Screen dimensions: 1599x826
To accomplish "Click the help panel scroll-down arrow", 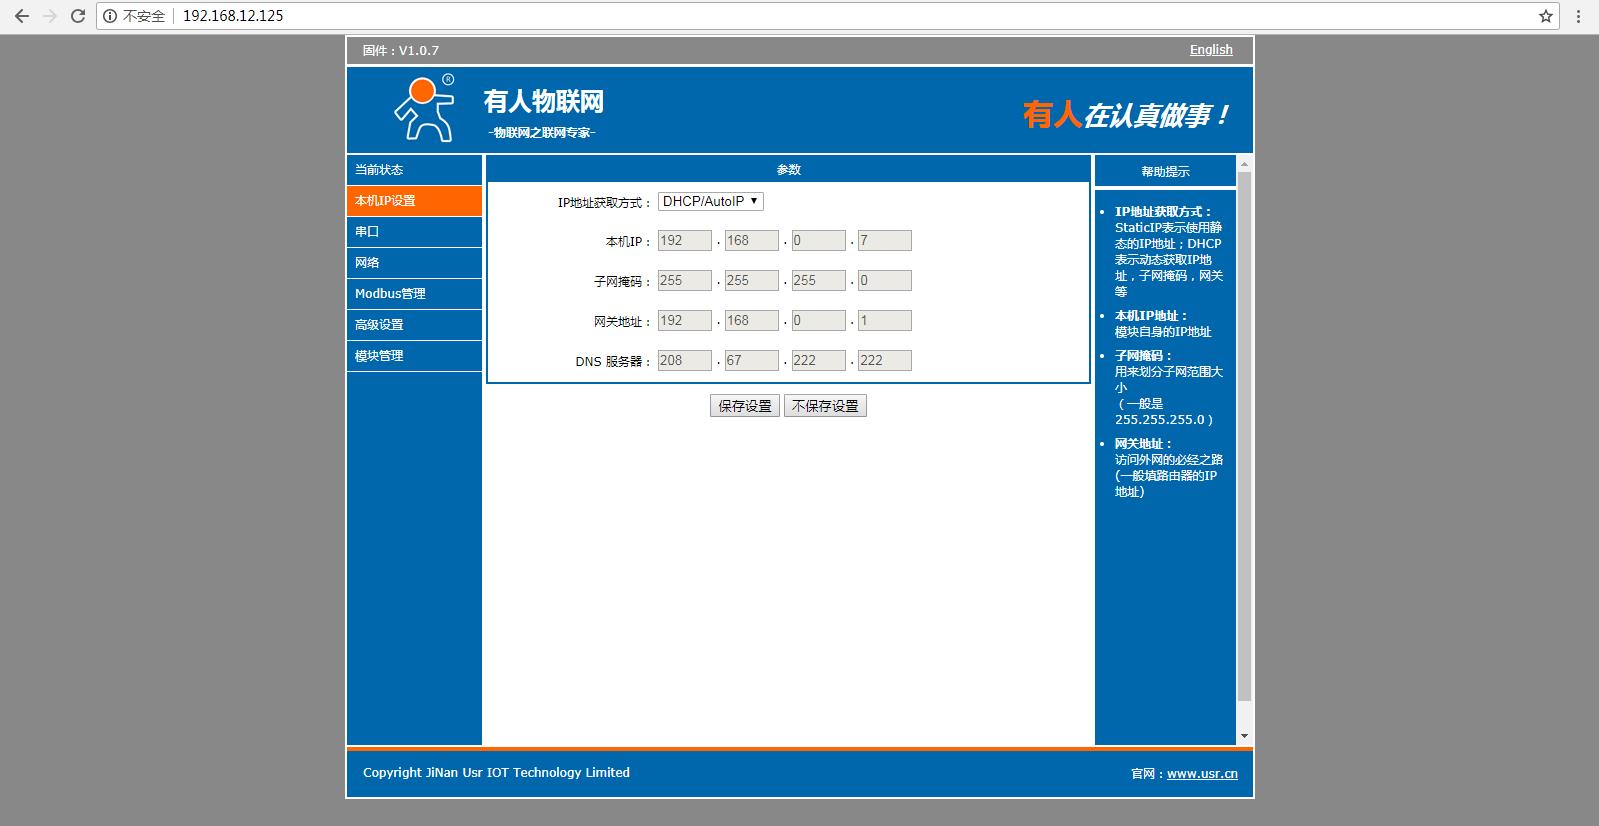I will [x=1244, y=736].
